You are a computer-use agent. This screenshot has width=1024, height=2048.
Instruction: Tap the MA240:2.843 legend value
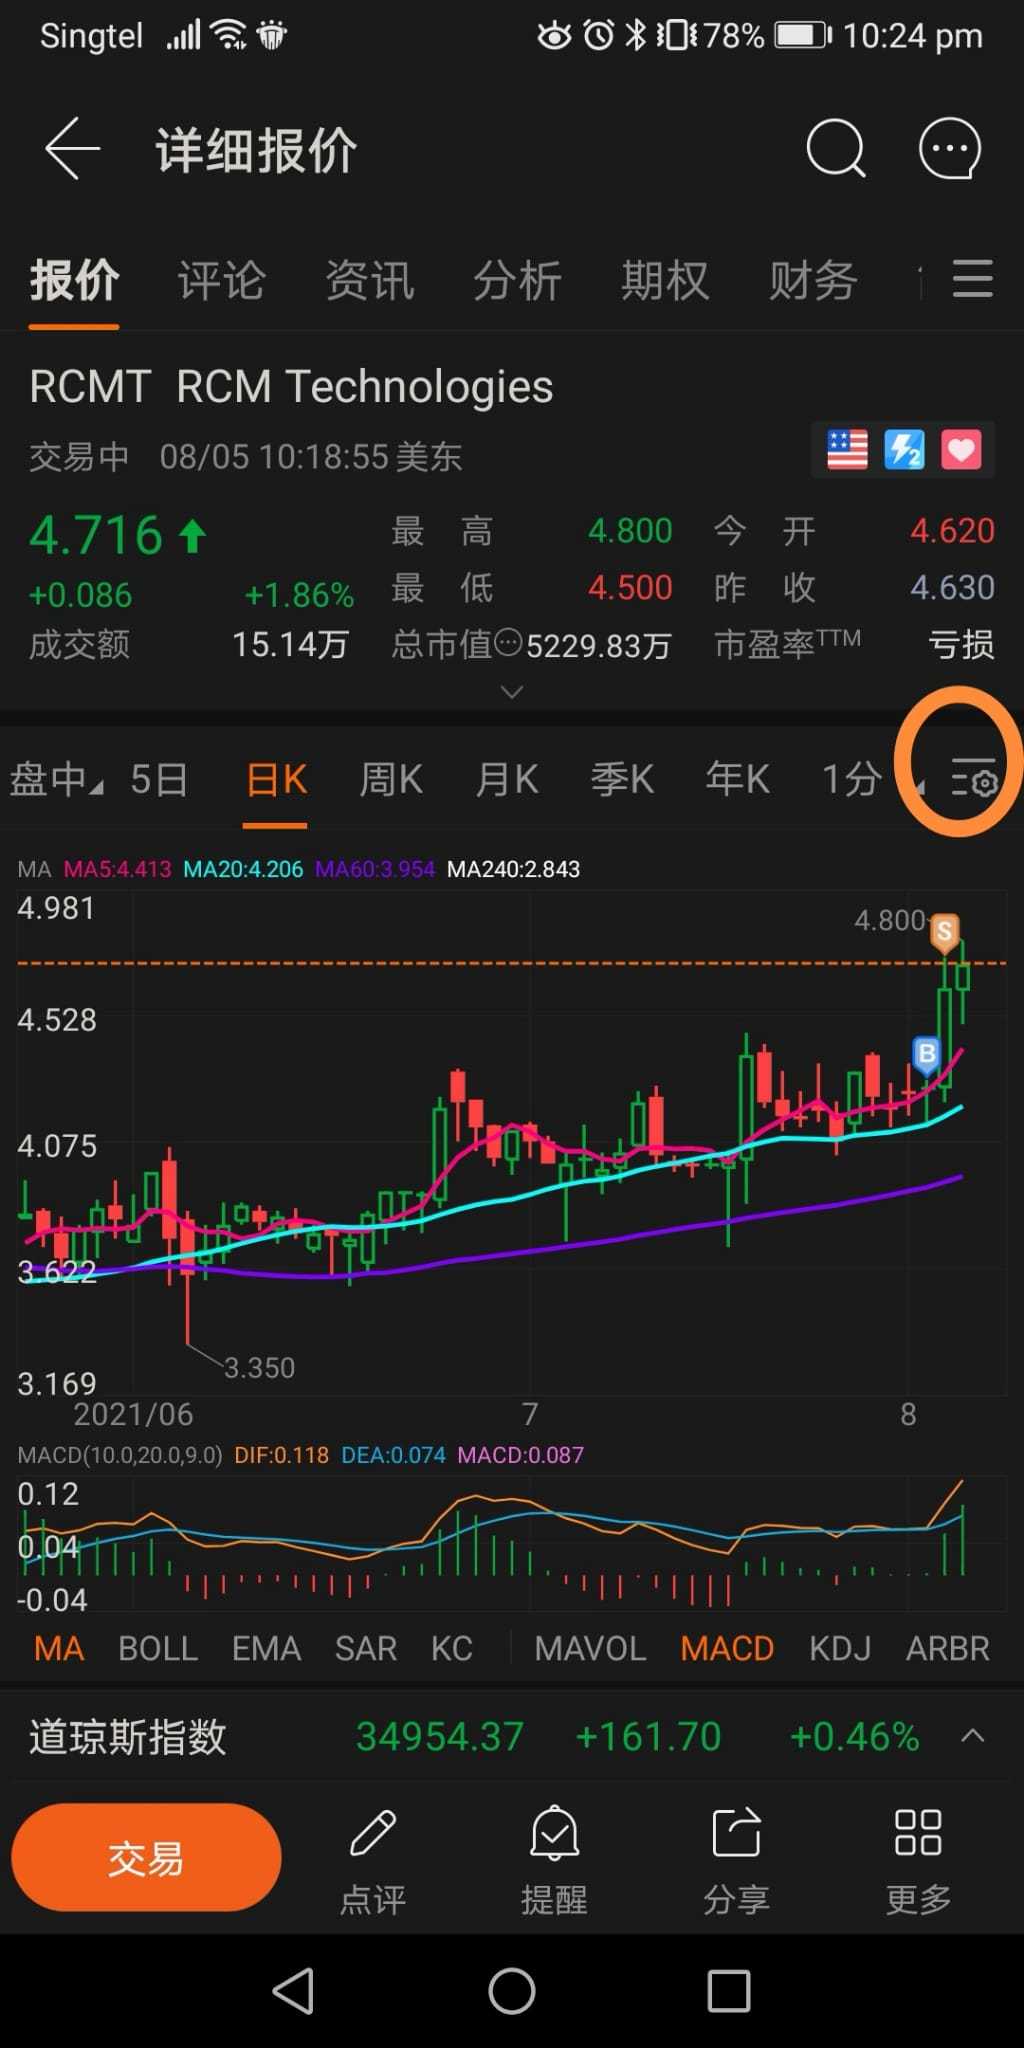513,869
